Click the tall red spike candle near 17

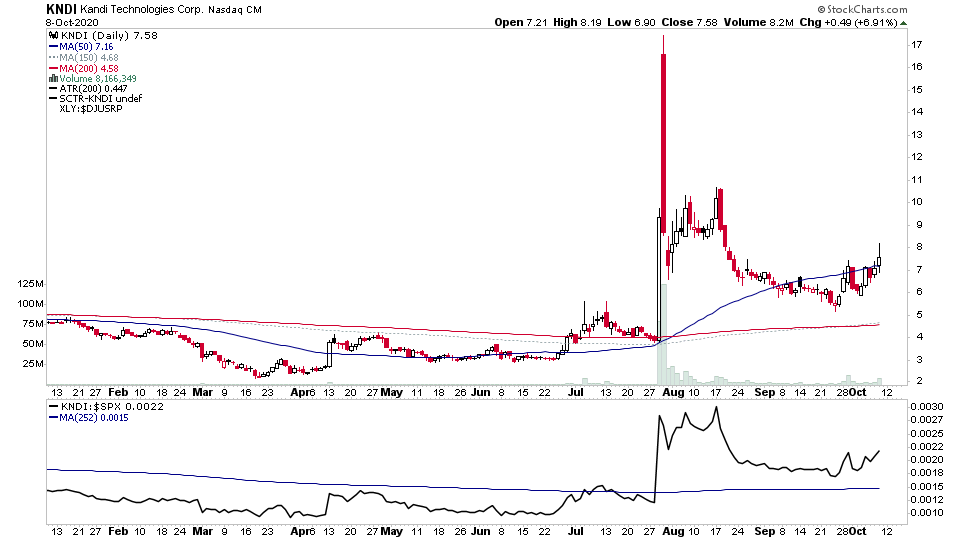[x=664, y=135]
